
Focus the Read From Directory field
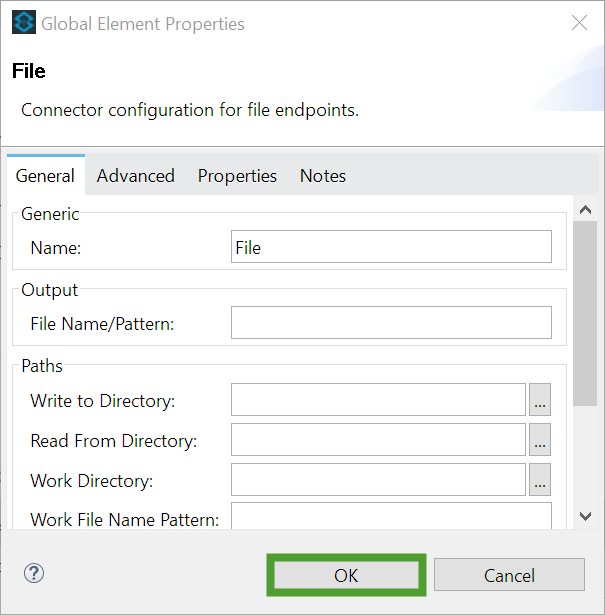[378, 440]
